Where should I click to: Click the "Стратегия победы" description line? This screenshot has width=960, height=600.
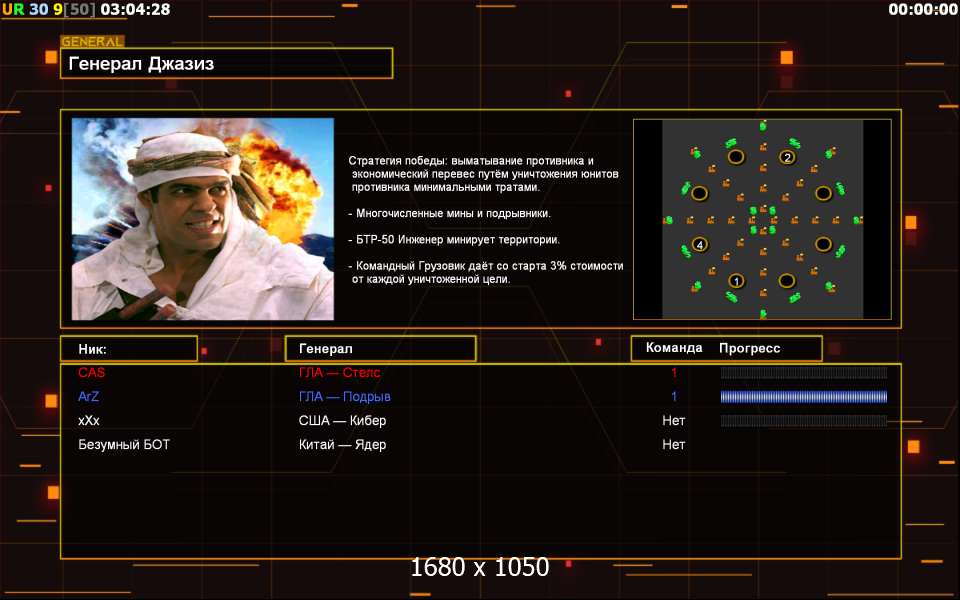point(484,174)
